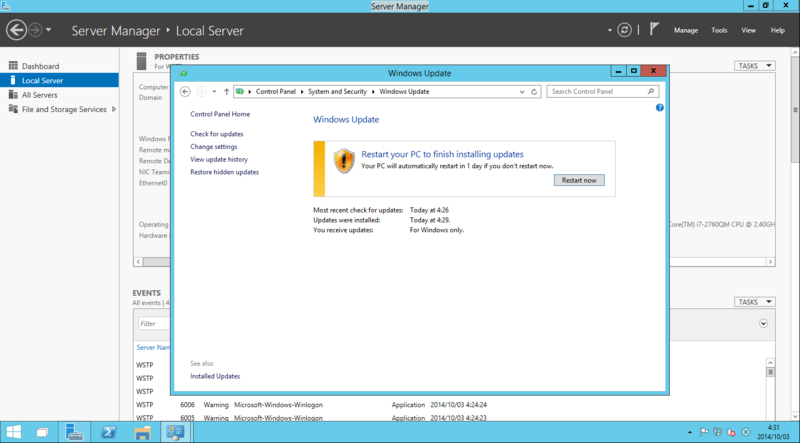This screenshot has width=800, height=443.
Task: Expand File and Storage Services arrow
Action: pyautogui.click(x=113, y=109)
